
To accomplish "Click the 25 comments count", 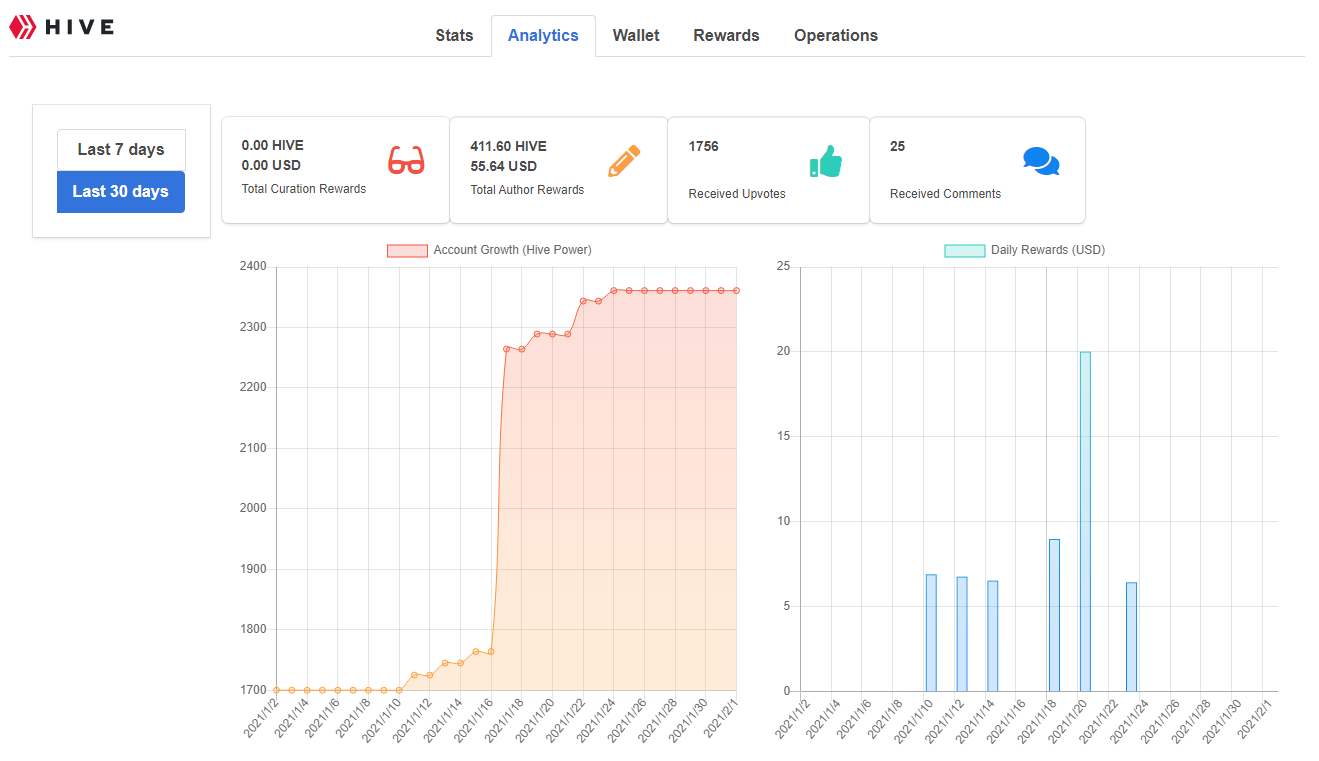I will click(x=897, y=146).
